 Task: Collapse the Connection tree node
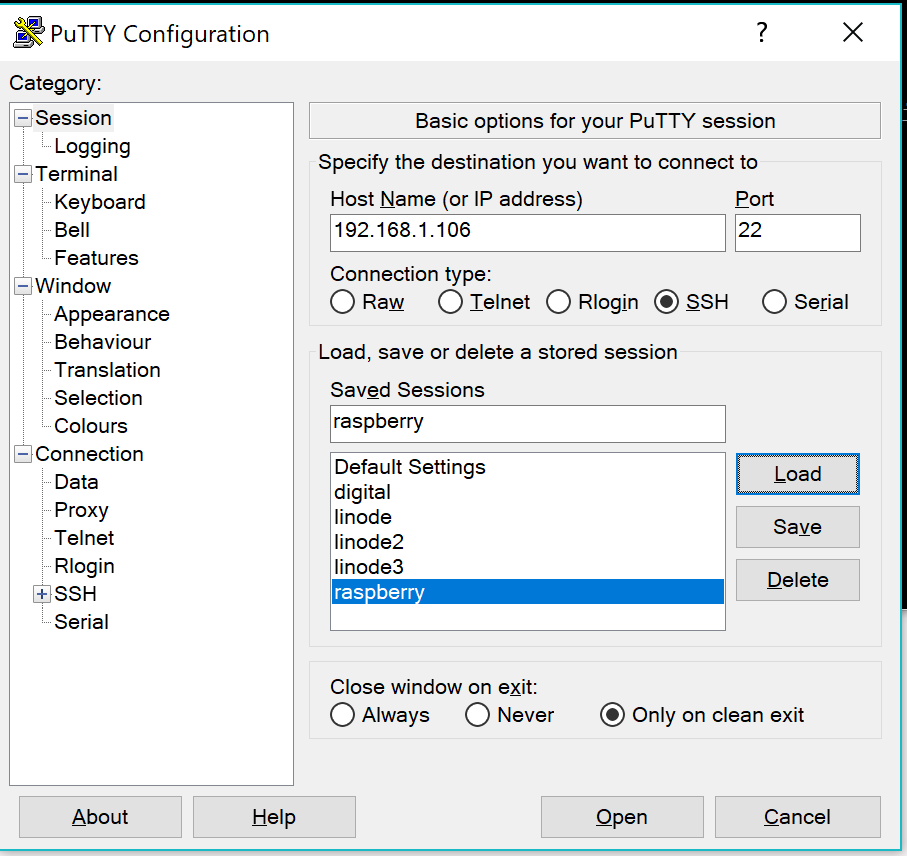click(x=23, y=454)
